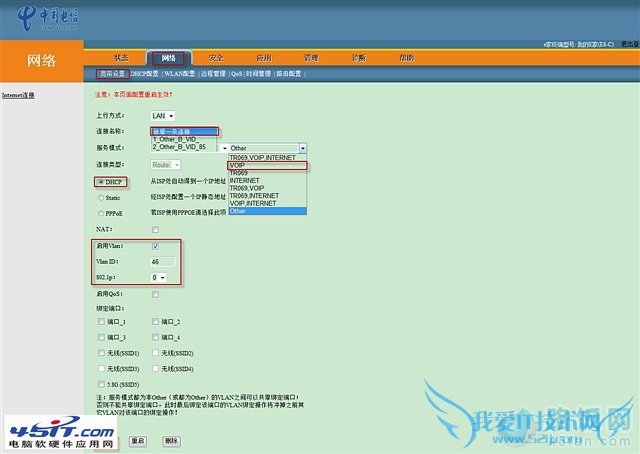Check the 5.8G (SSID5) binding box

pyautogui.click(x=101, y=384)
